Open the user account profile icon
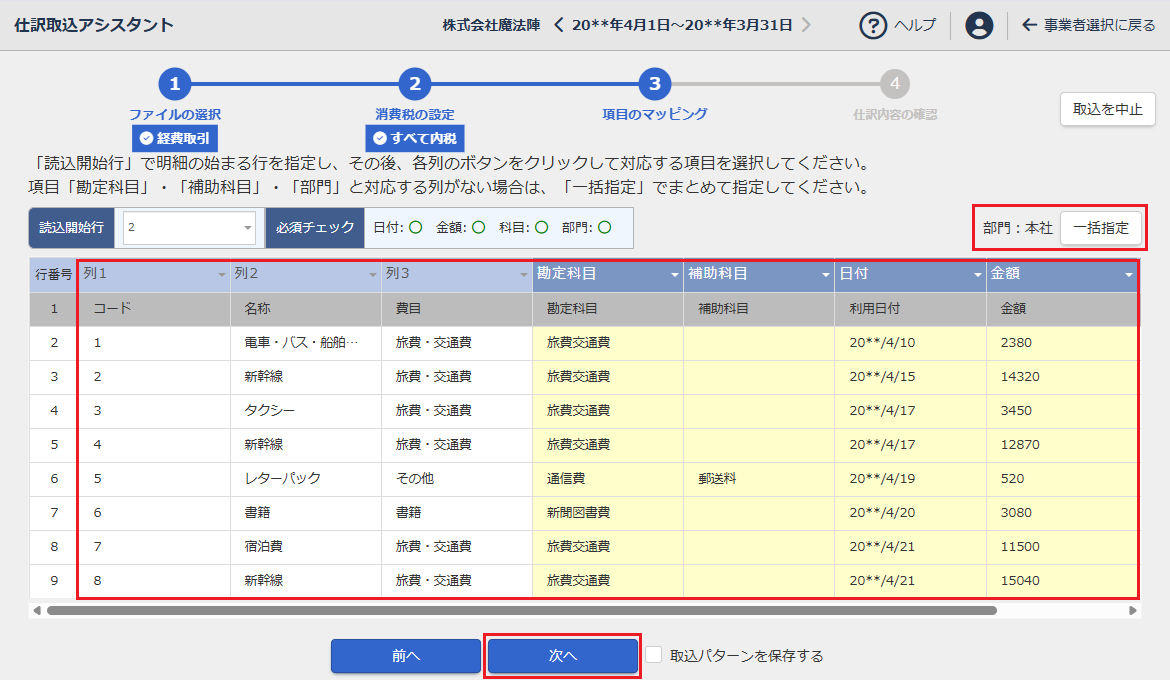1170x680 pixels. pos(979,25)
